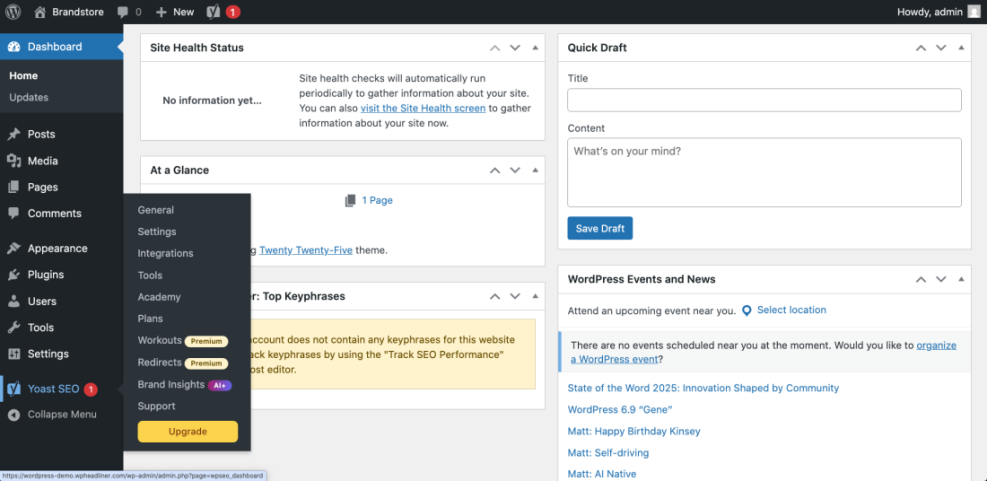Open State of the Word 2025 article
The height and width of the screenshot is (481, 987).
[x=703, y=388]
